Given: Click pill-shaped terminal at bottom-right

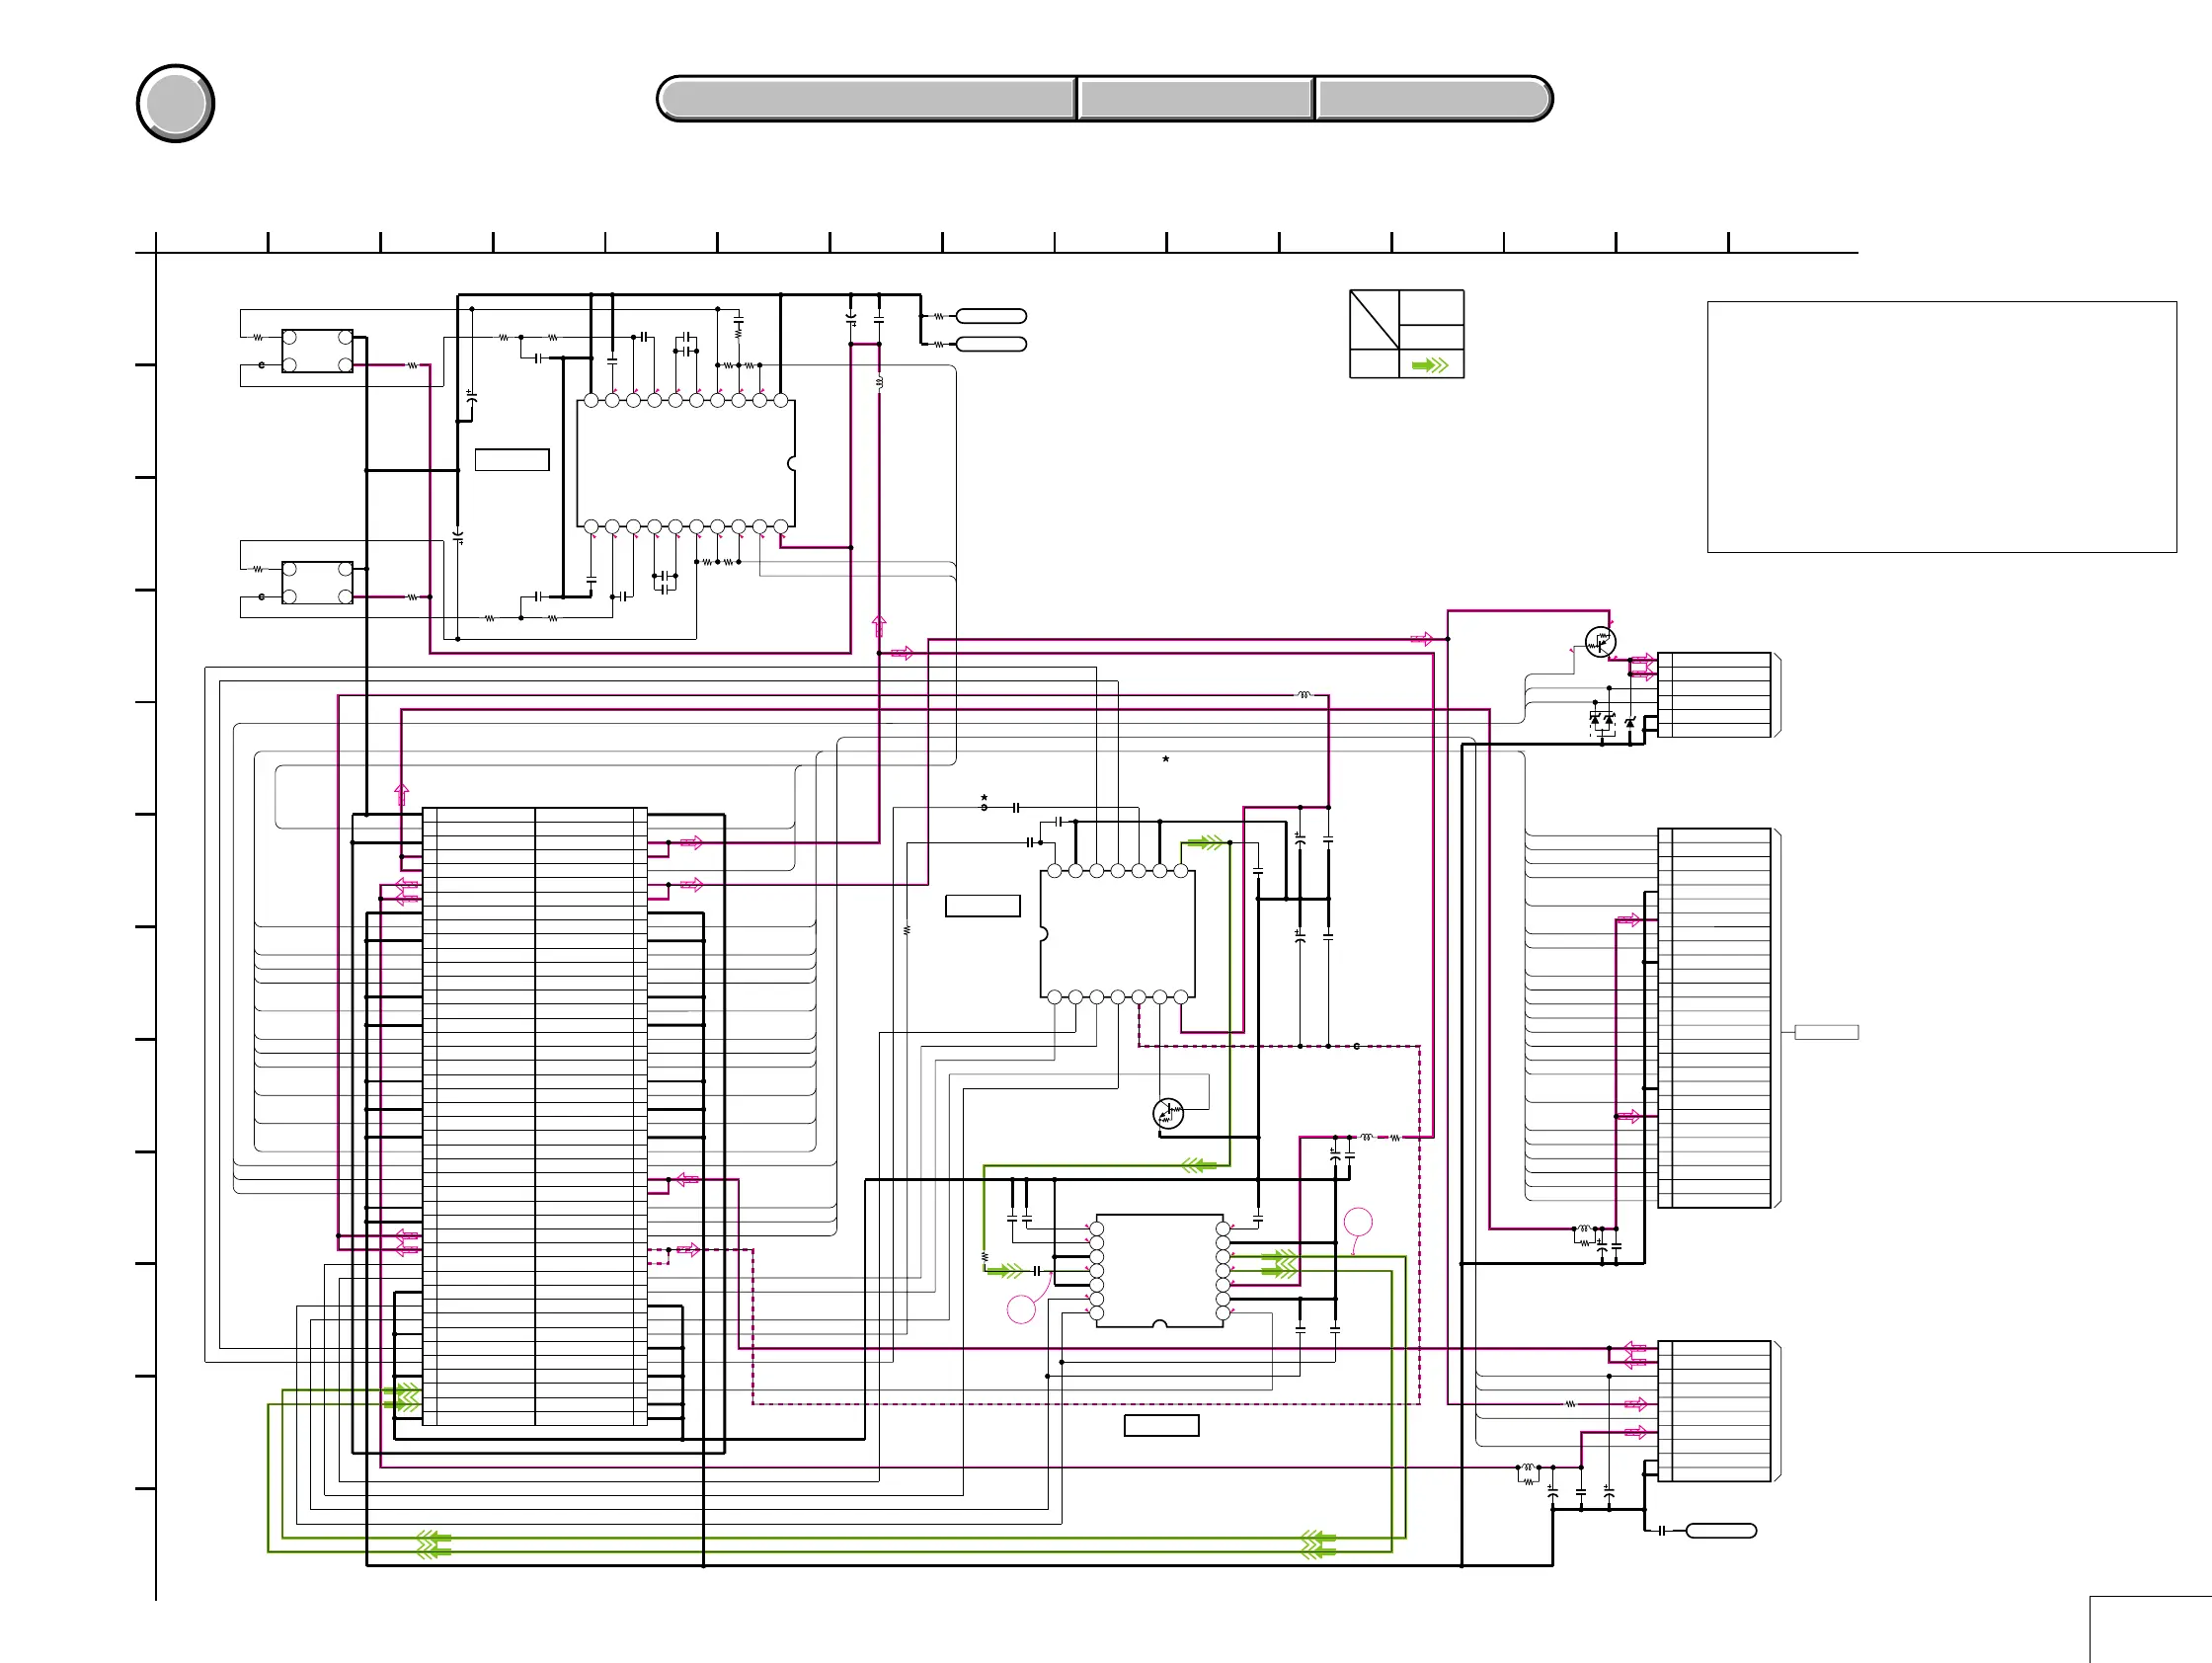Looking at the screenshot, I should [x=1721, y=1530].
